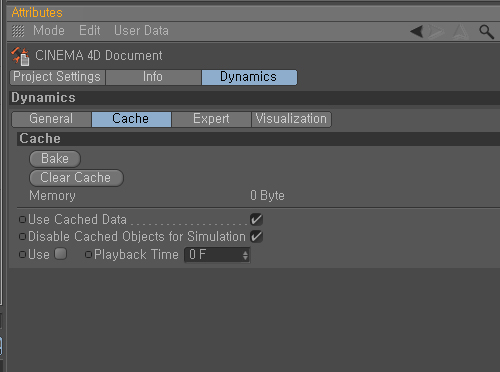Image resolution: width=500 pixels, height=372 pixels.
Task: Click animation dot beside Playback Time
Action: pos(88,255)
